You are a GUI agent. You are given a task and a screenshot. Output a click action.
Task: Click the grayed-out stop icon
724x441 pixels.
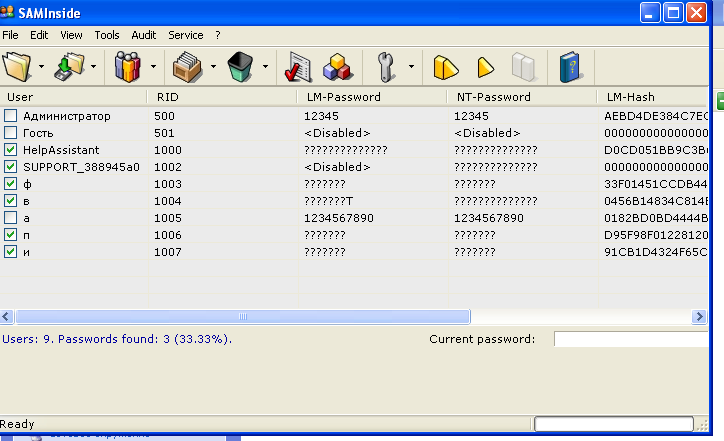point(523,67)
